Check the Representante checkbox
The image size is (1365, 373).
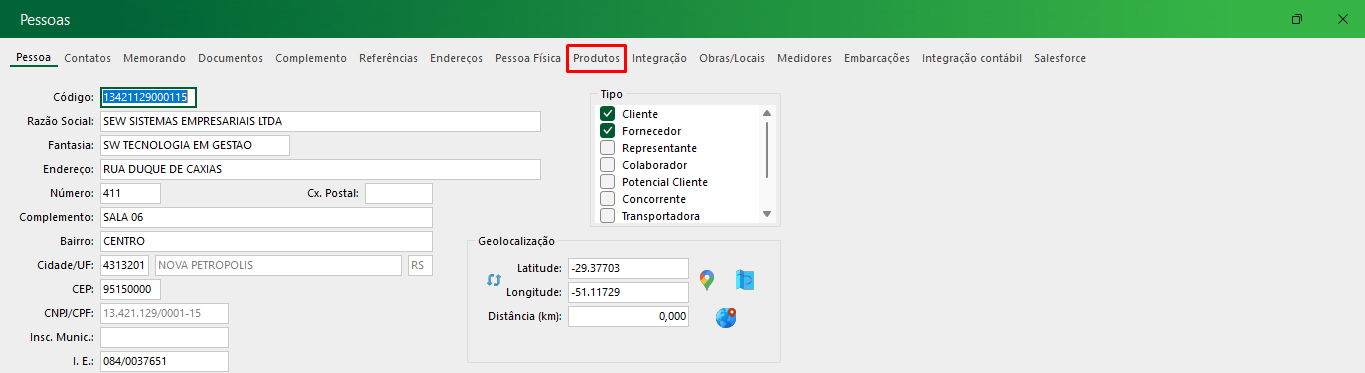pyautogui.click(x=607, y=148)
